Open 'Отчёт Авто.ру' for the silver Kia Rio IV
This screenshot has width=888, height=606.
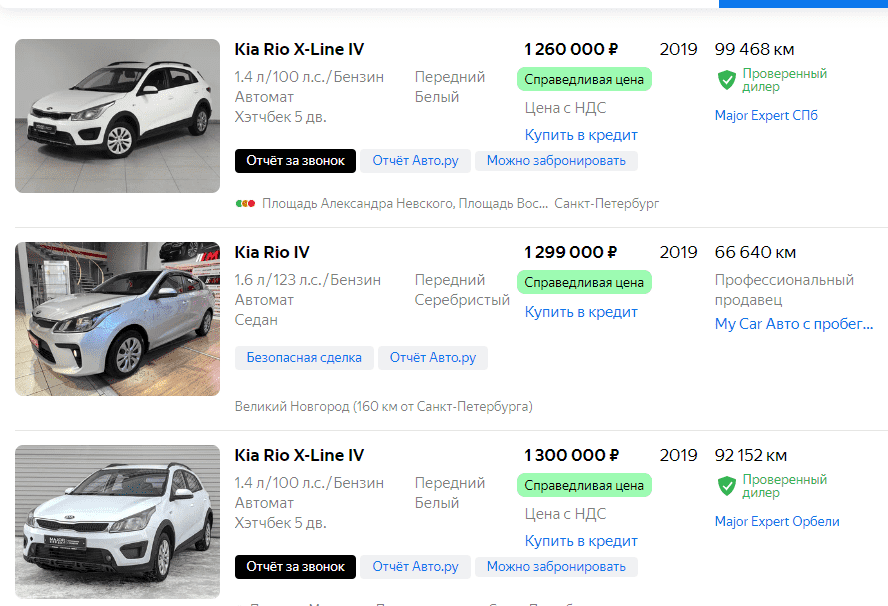coord(432,358)
